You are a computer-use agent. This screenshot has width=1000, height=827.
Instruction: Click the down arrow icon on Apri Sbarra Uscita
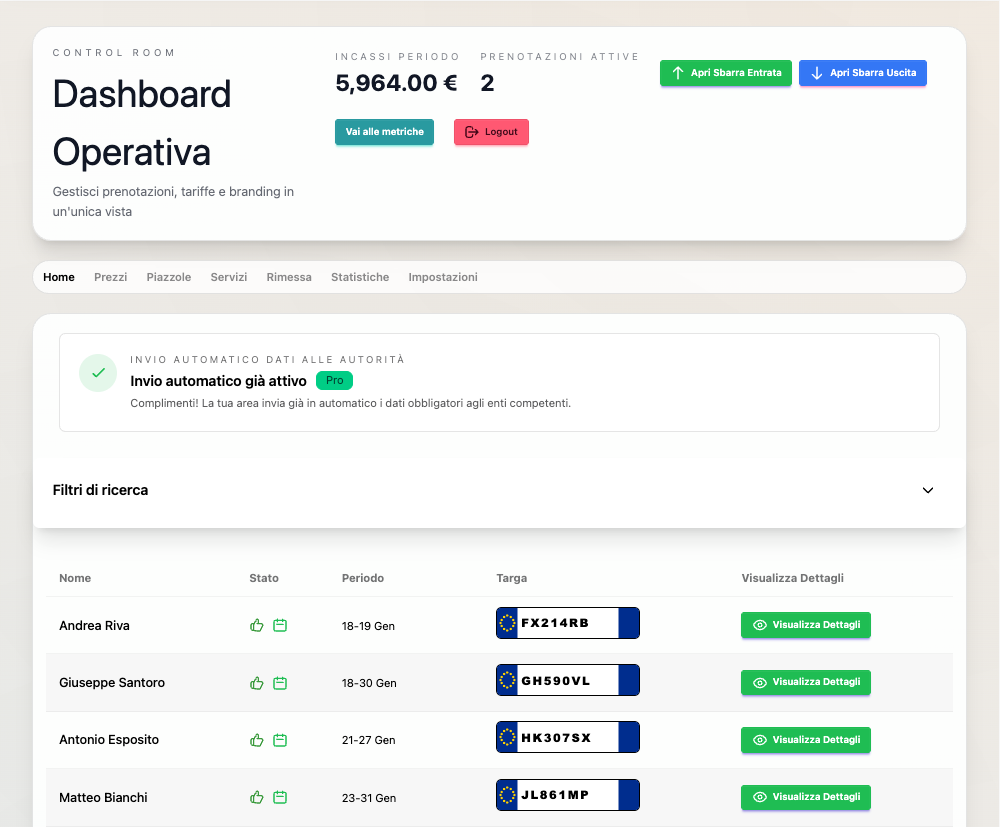pyautogui.click(x=817, y=72)
